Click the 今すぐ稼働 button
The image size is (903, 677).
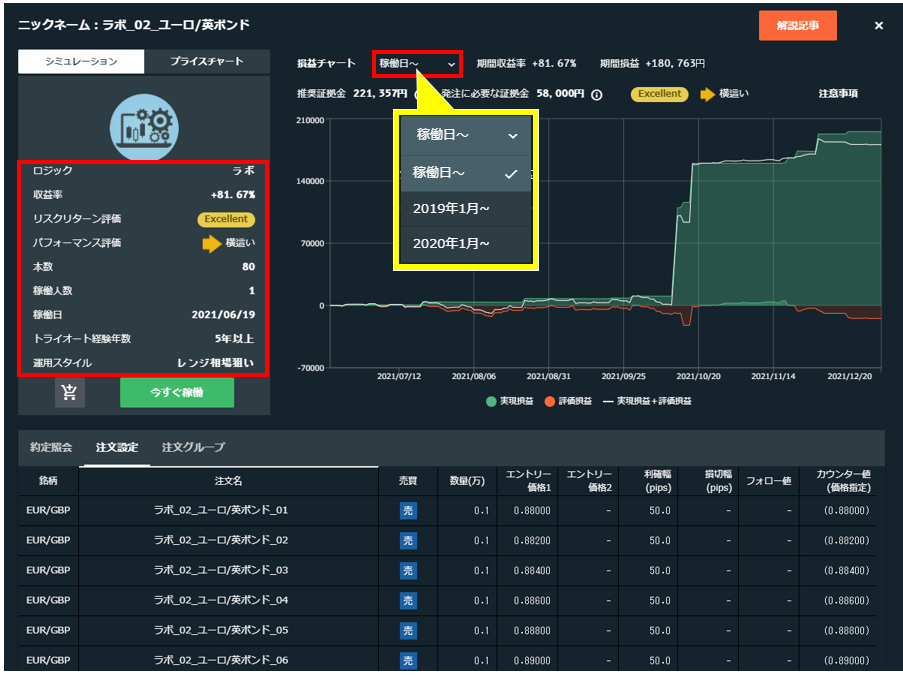tap(177, 393)
